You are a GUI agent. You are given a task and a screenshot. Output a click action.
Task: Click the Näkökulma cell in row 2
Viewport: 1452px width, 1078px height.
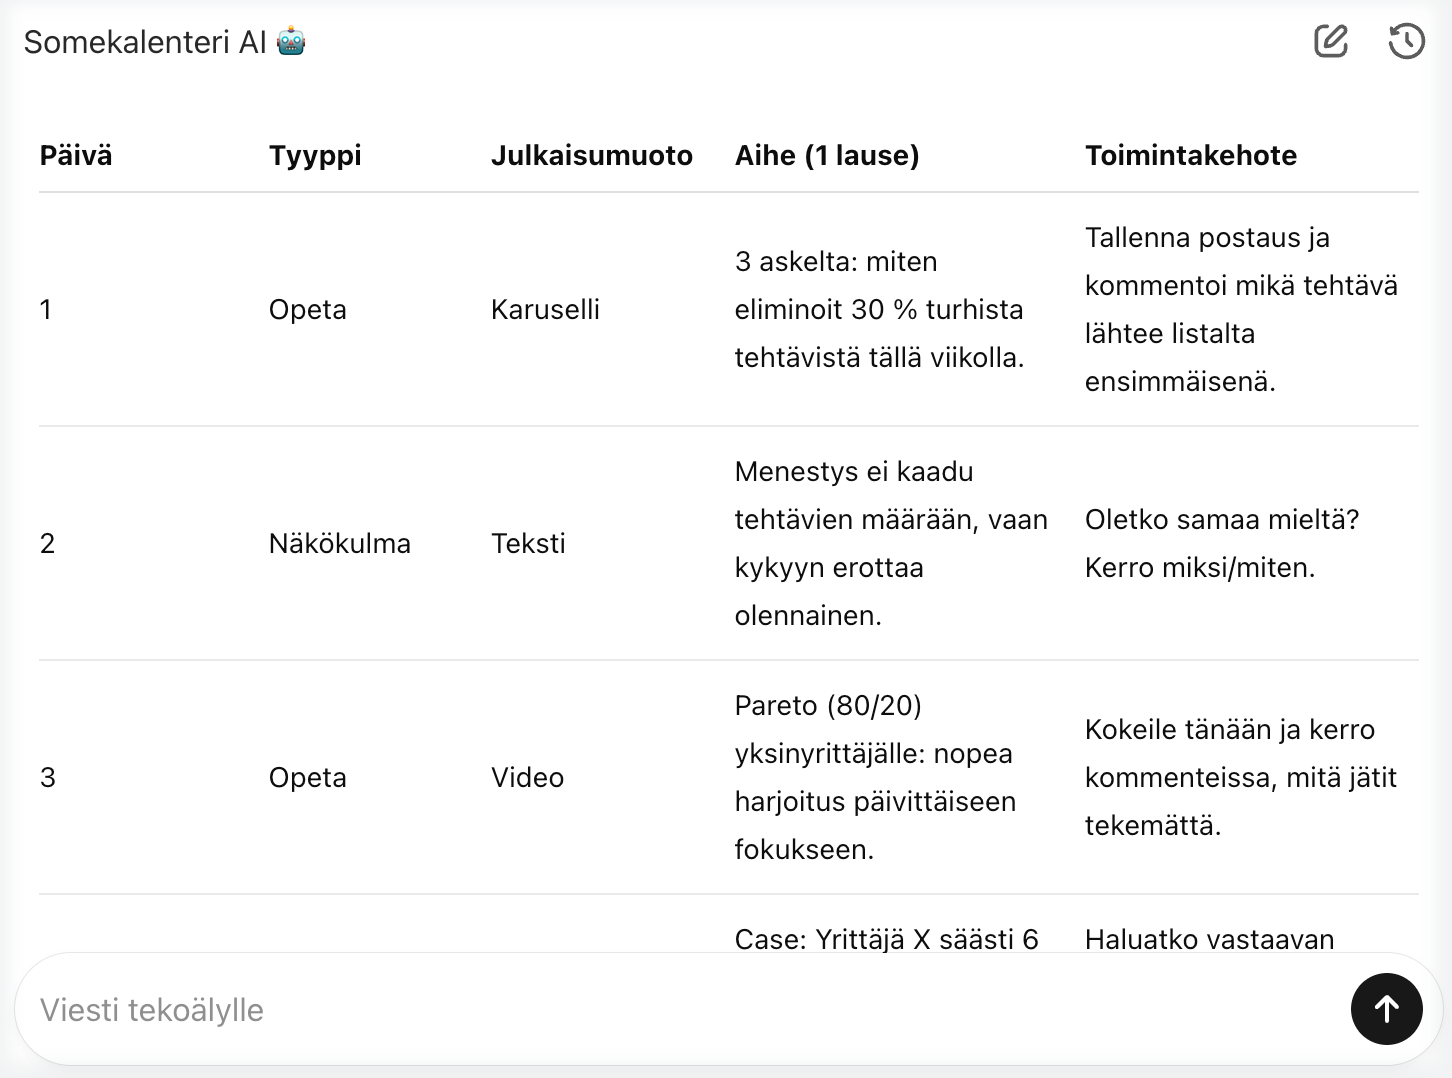(340, 543)
